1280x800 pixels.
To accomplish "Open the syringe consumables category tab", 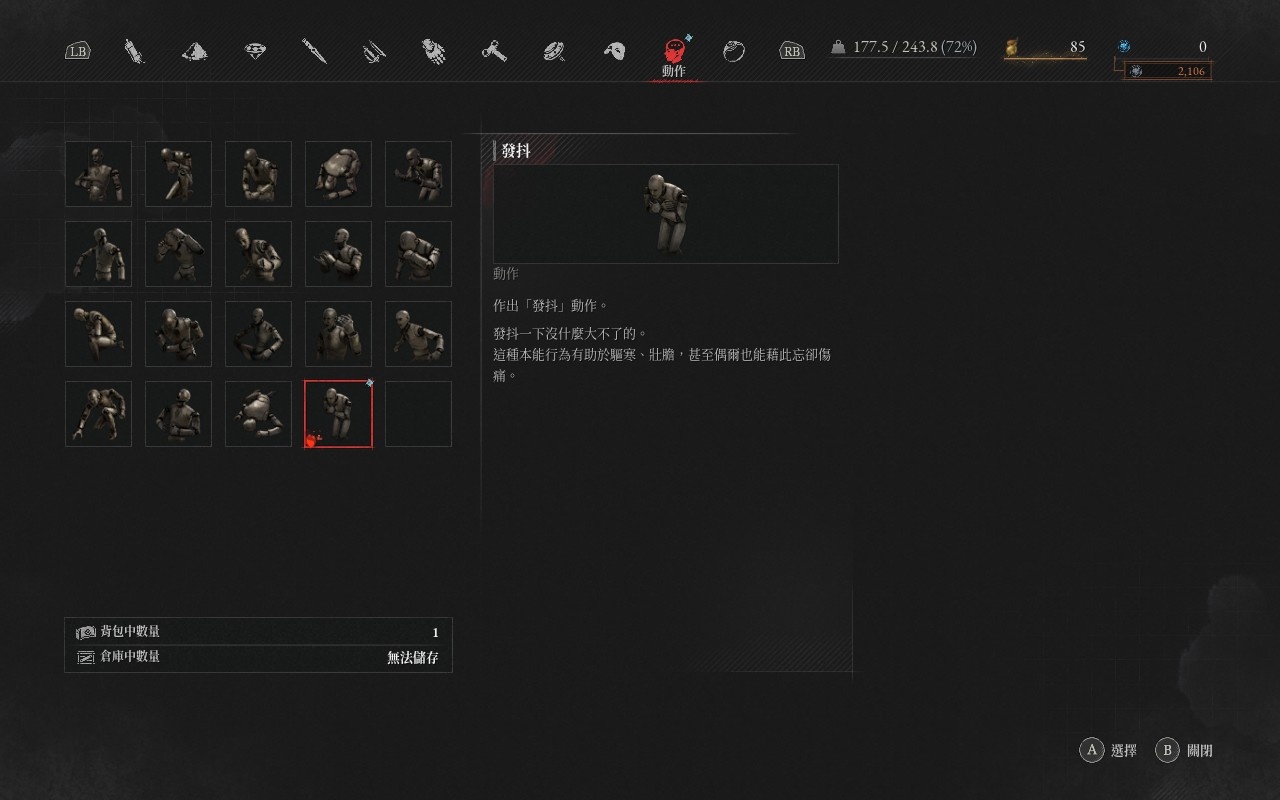I will [134, 51].
